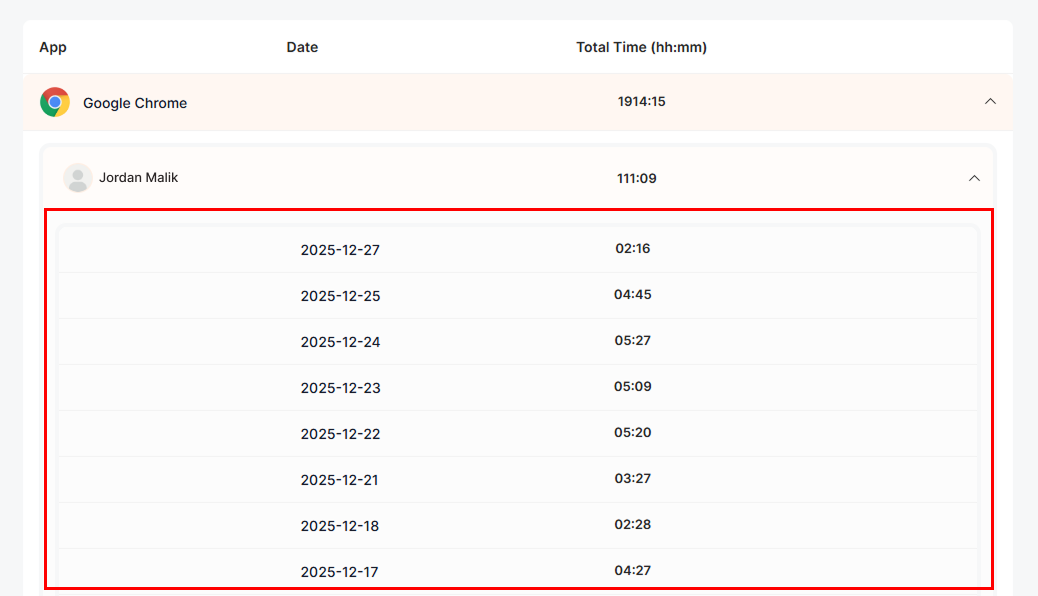Click the Date column header
The image size is (1038, 596).
pos(302,47)
